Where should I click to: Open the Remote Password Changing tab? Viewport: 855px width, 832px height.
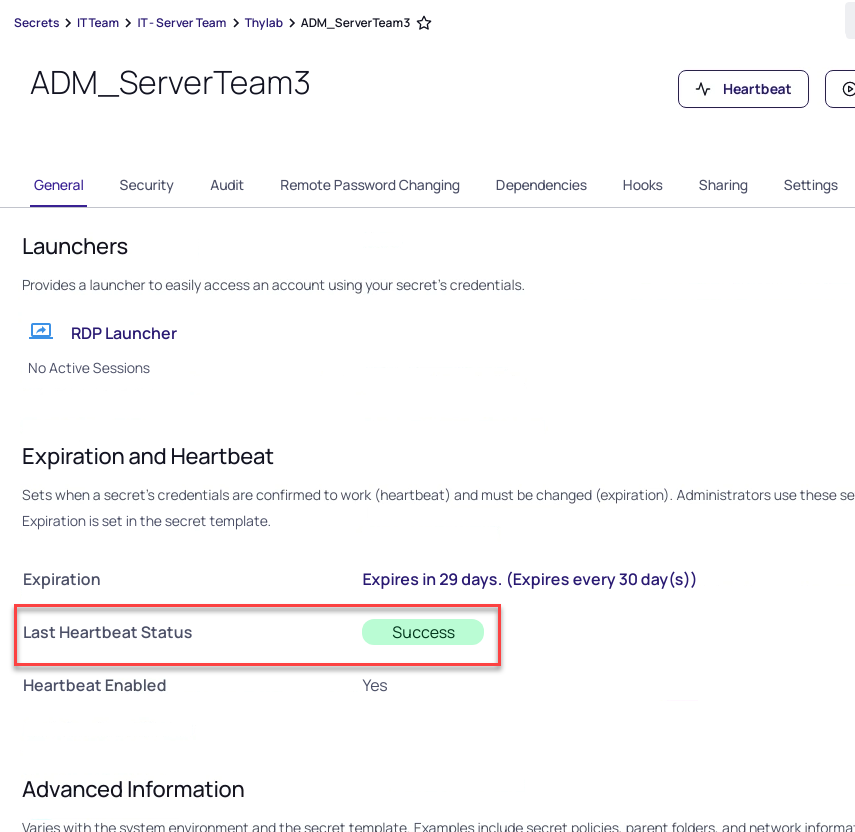tap(370, 185)
